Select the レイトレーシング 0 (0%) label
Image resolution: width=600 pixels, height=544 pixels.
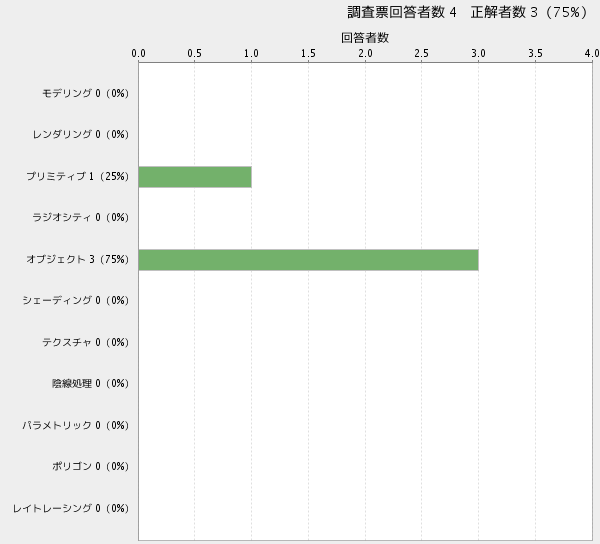(71, 509)
